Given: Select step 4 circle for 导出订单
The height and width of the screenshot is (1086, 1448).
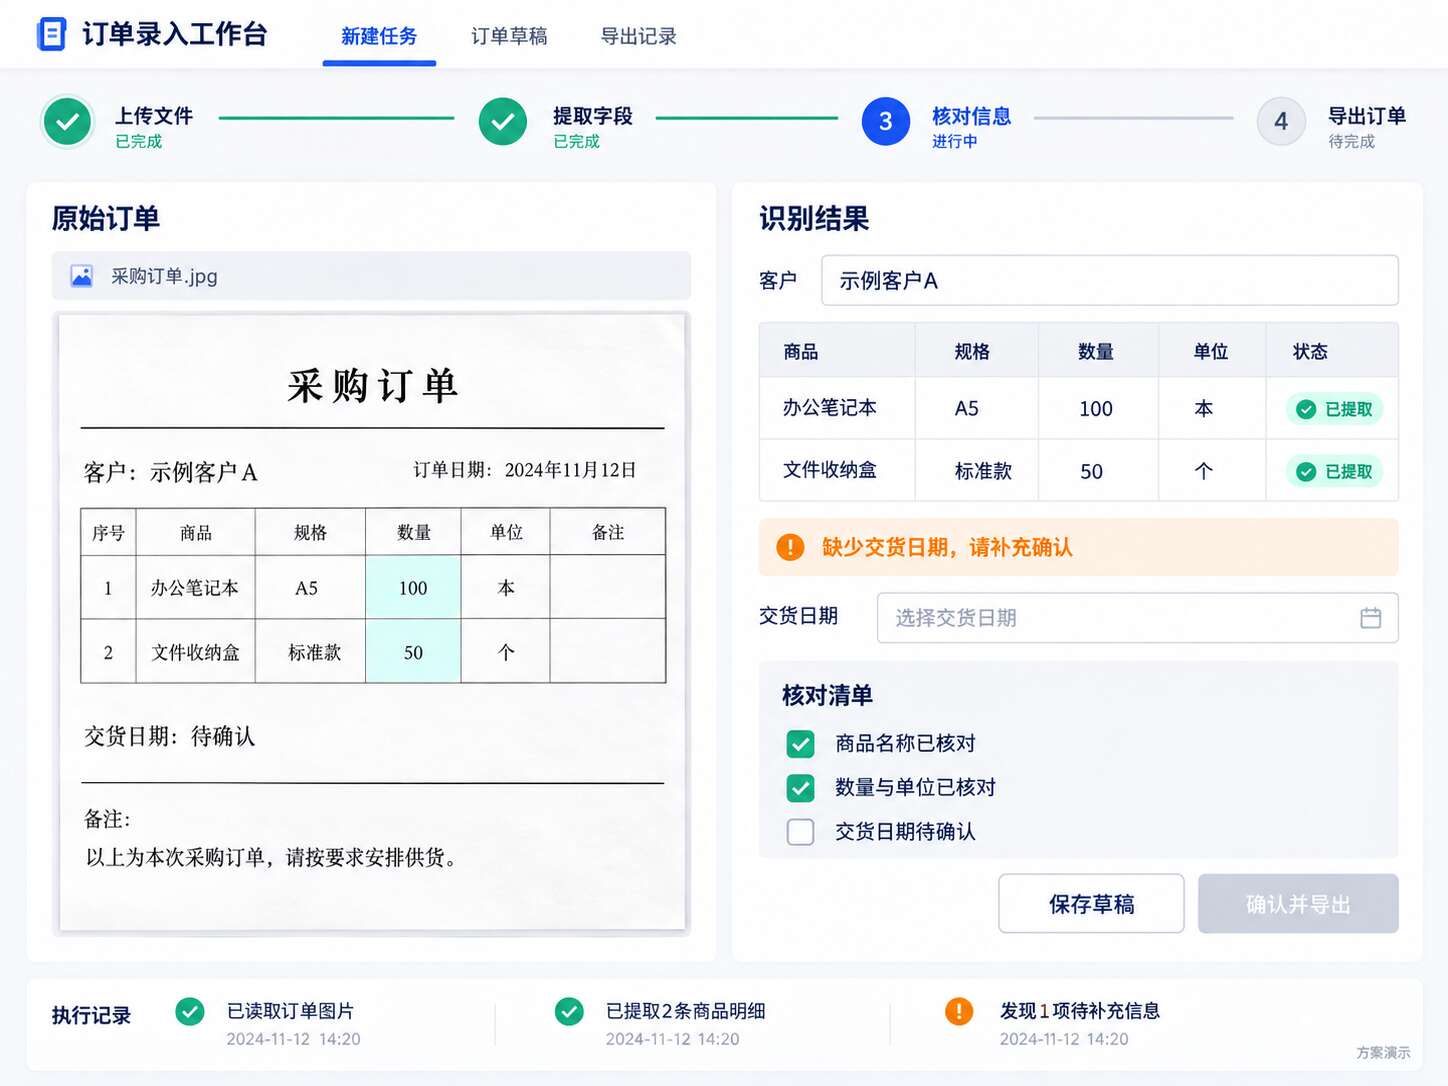Looking at the screenshot, I should 1281,122.
